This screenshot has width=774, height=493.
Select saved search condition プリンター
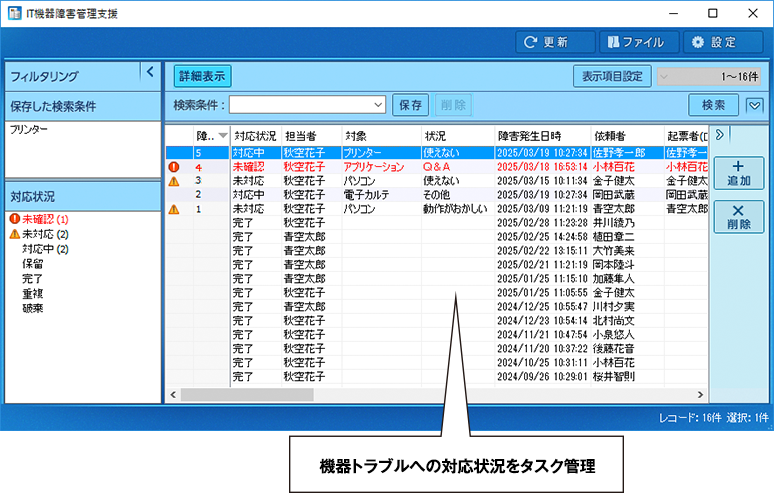29,129
